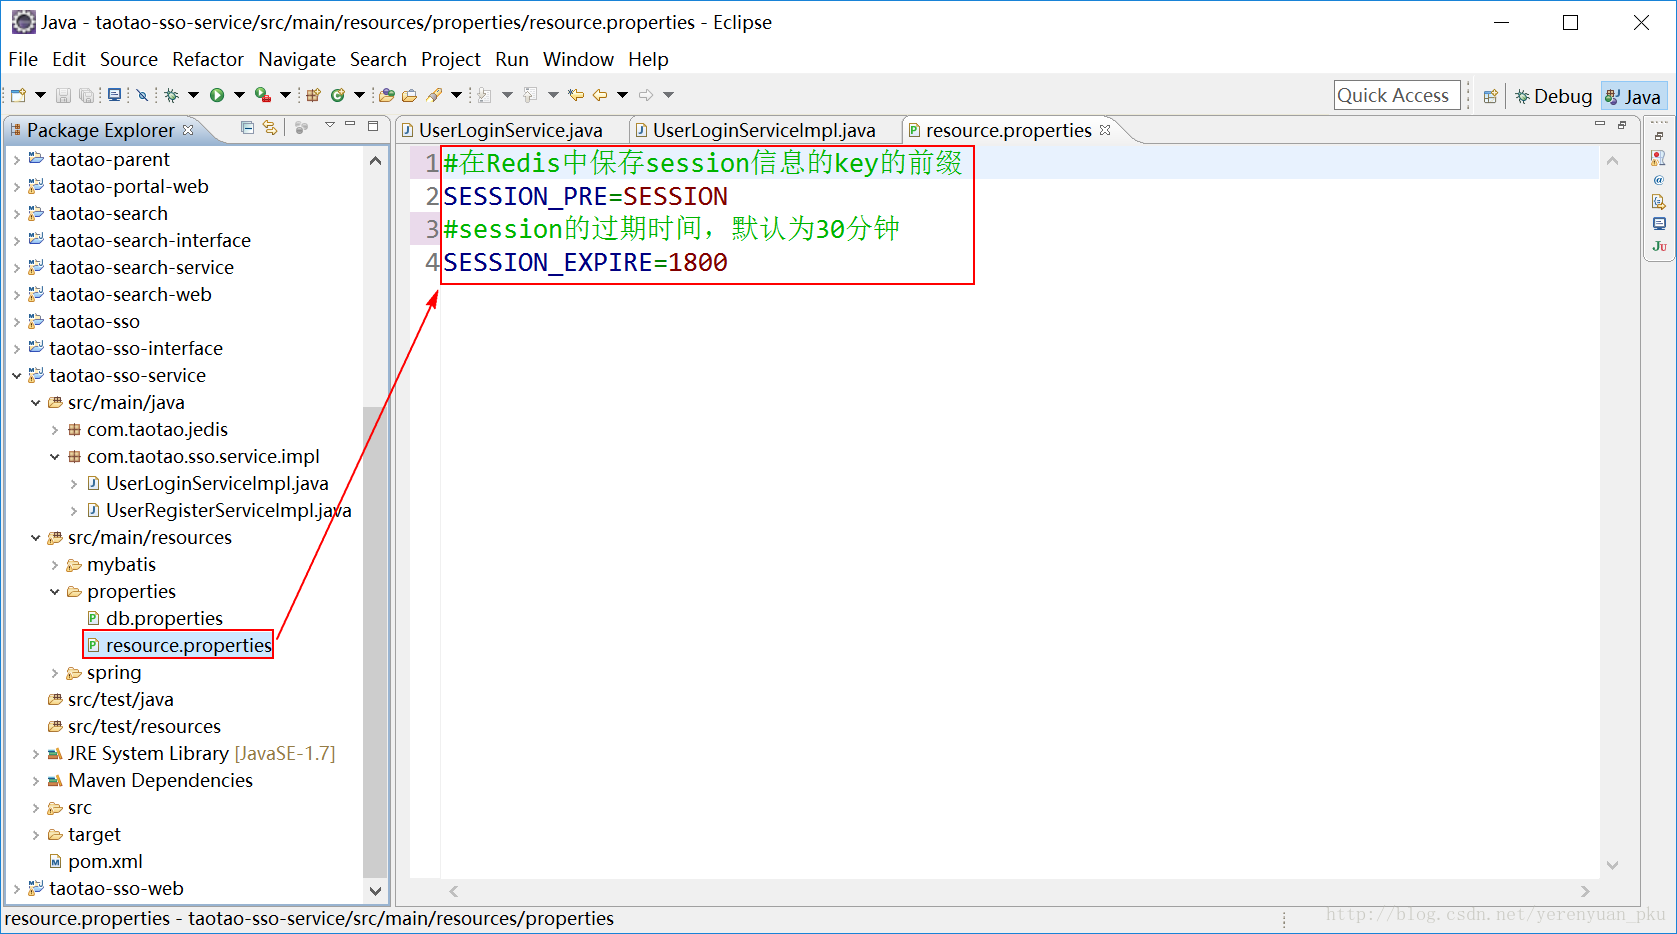Screen dimensions: 1677x934
Task: Click the Save All icon
Action: pyautogui.click(x=87, y=95)
